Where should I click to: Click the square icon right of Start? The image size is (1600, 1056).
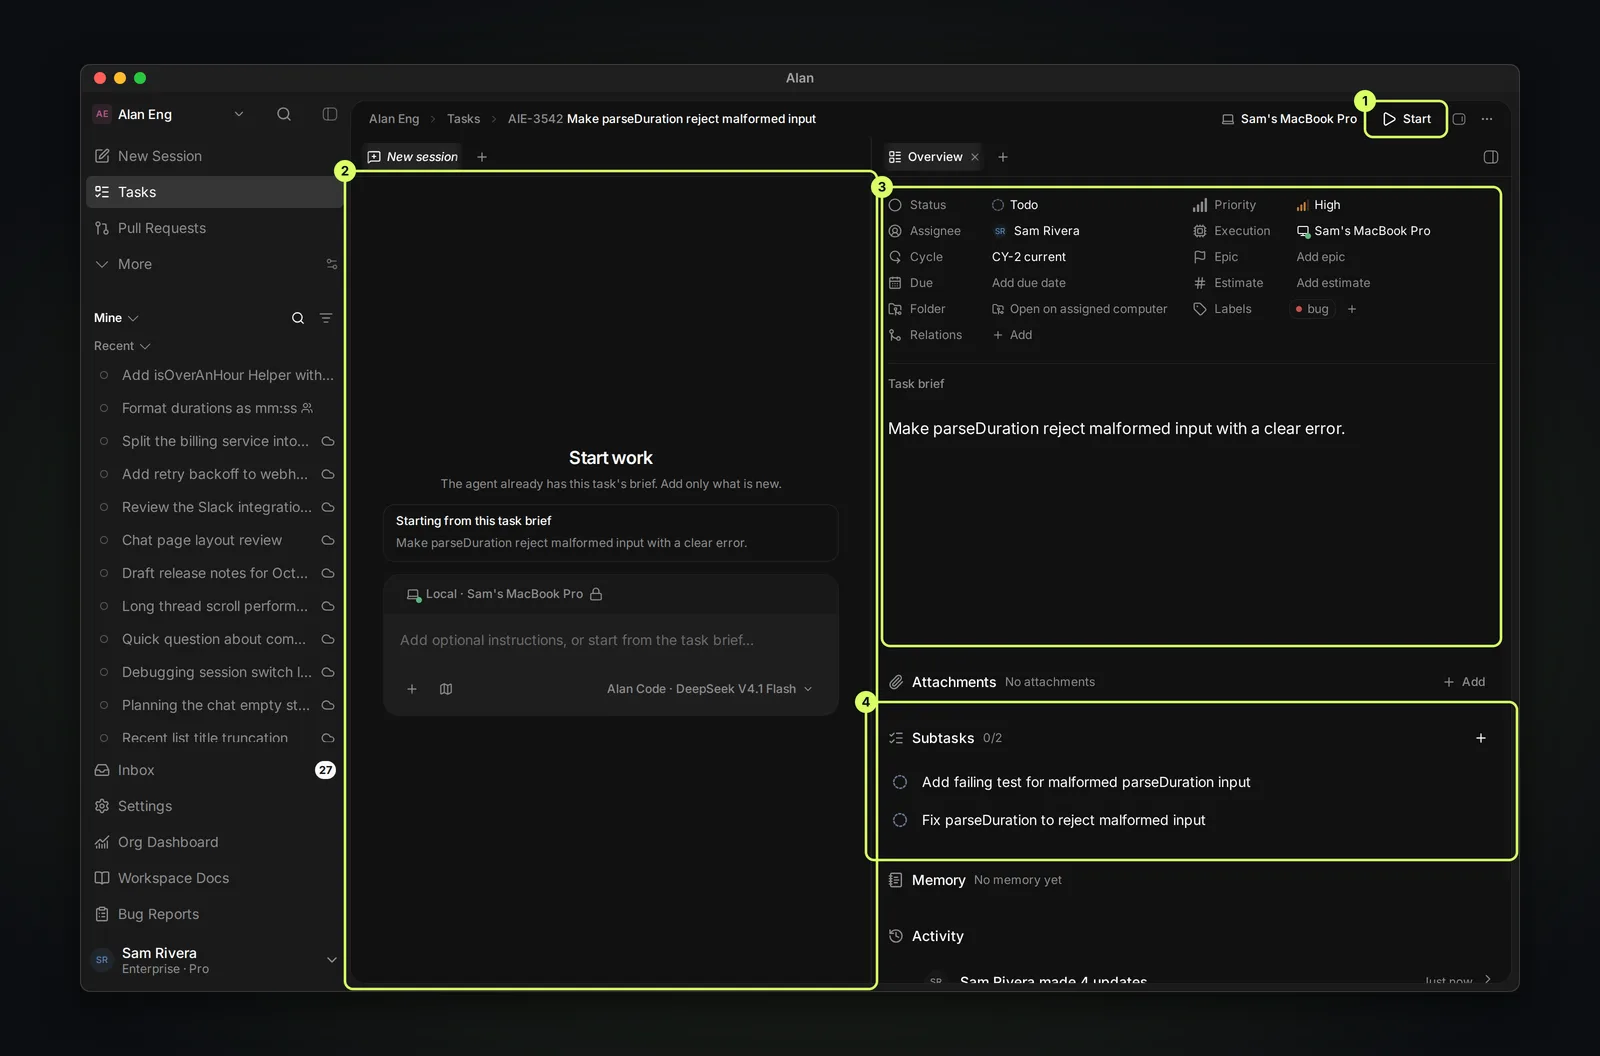pos(1459,119)
